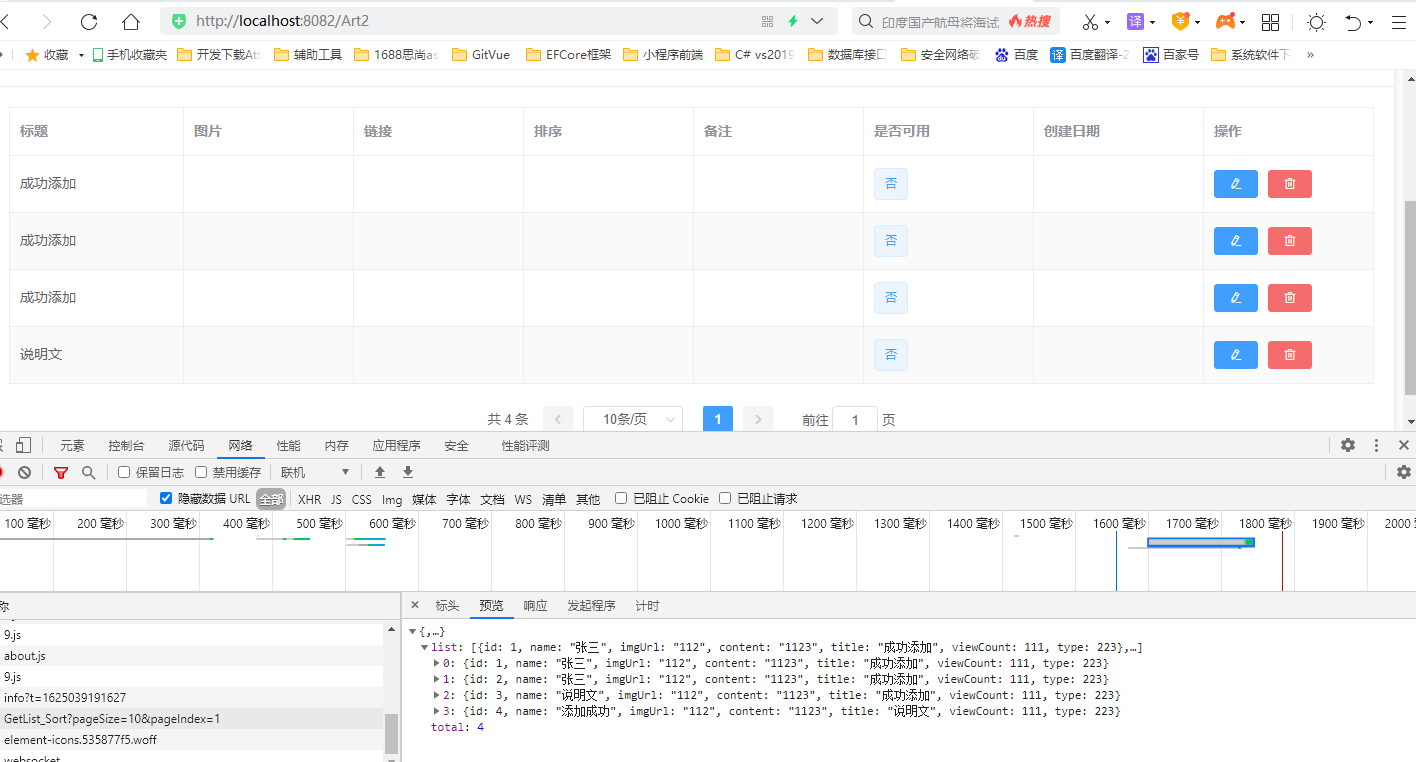Expand item 0 in the JSON list
The image size is (1416, 762).
tap(436, 663)
